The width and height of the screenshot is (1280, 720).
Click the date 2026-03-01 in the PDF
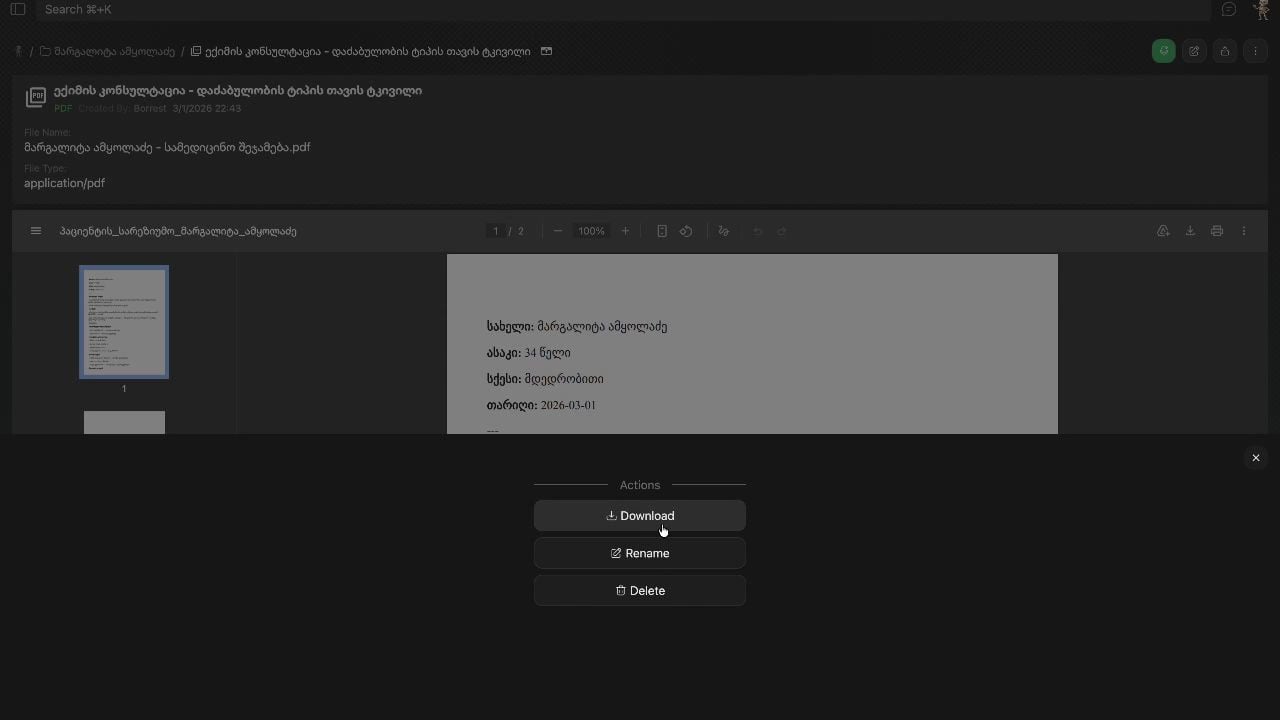point(568,405)
